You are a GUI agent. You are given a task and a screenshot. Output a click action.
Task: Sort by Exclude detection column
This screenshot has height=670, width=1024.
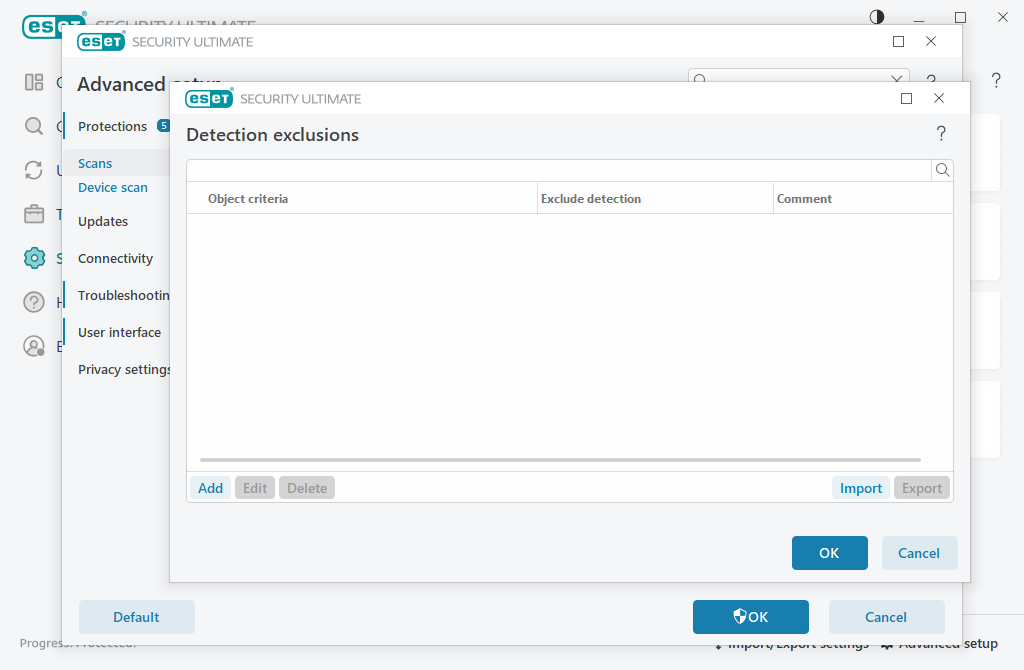coord(590,199)
